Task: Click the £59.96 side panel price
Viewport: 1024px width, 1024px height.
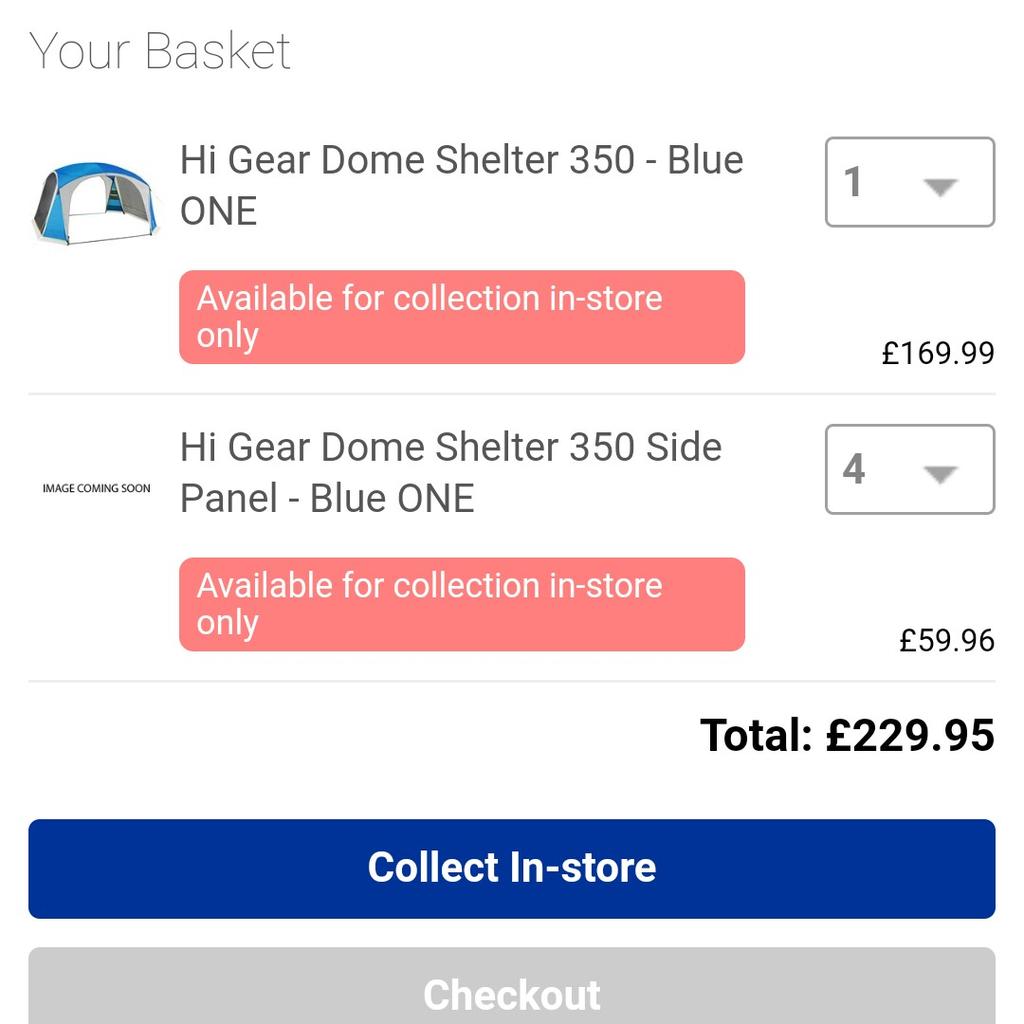Action: coord(946,641)
